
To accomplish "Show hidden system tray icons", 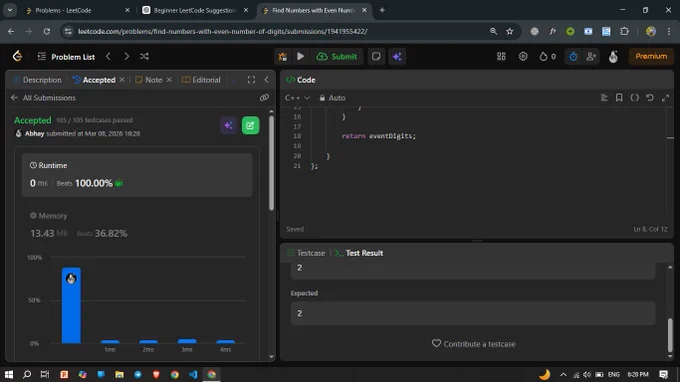I will (563, 374).
